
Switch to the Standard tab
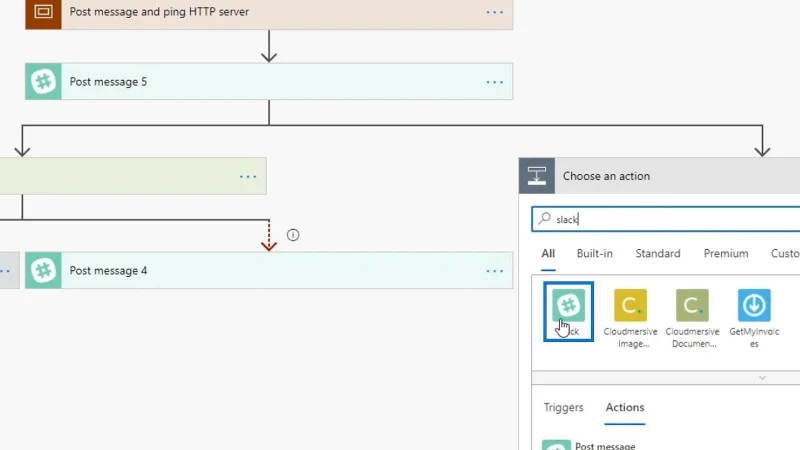click(x=658, y=254)
